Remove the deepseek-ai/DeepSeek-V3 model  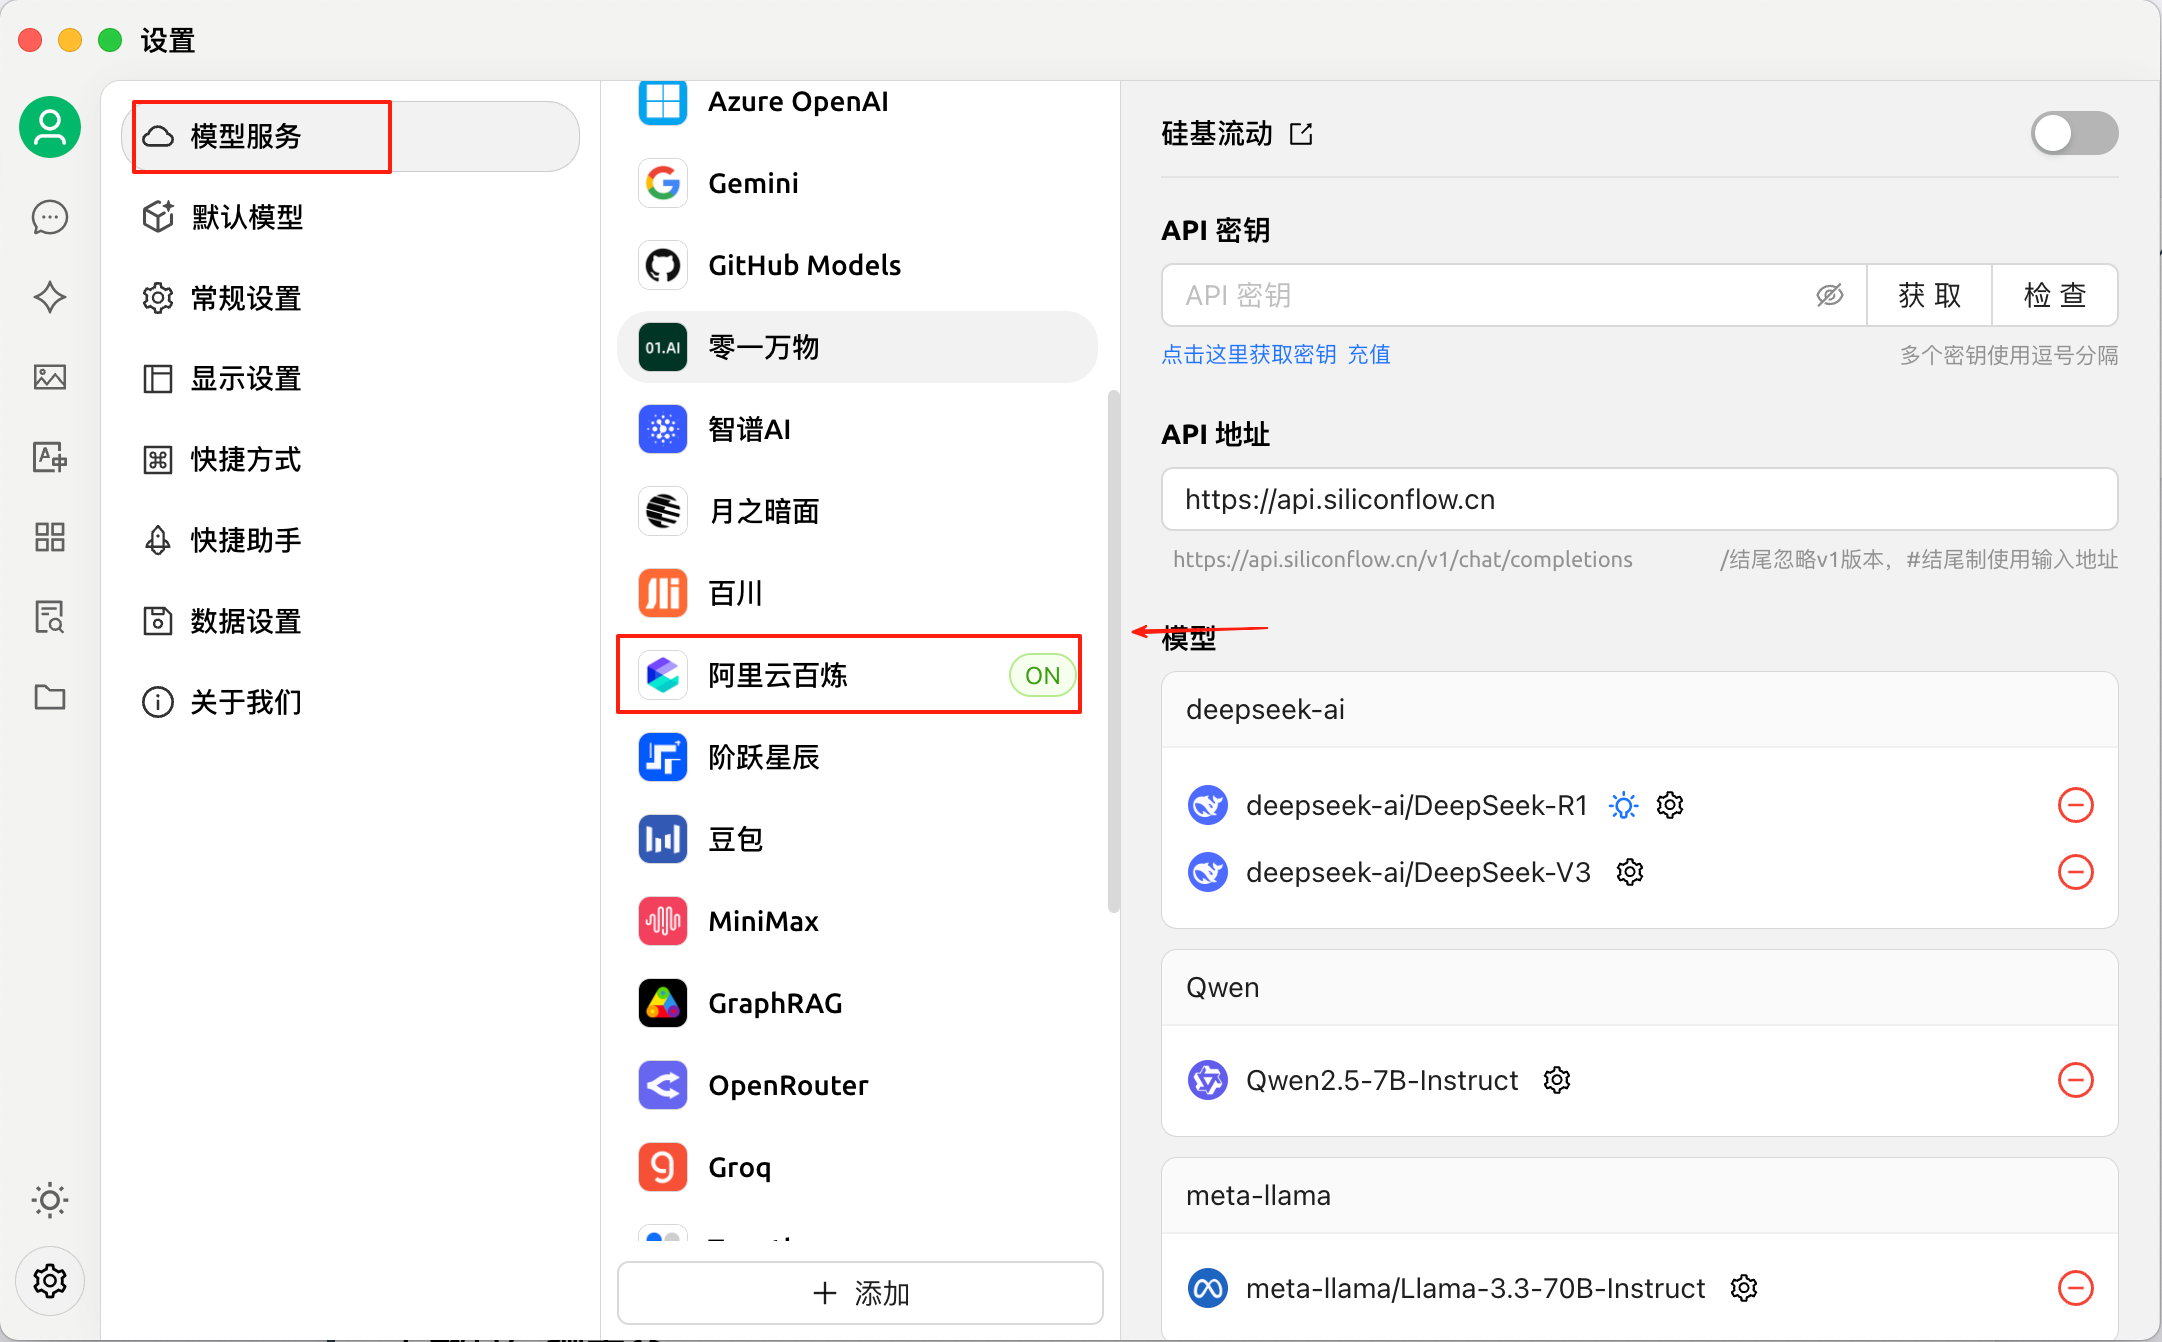point(2076,872)
